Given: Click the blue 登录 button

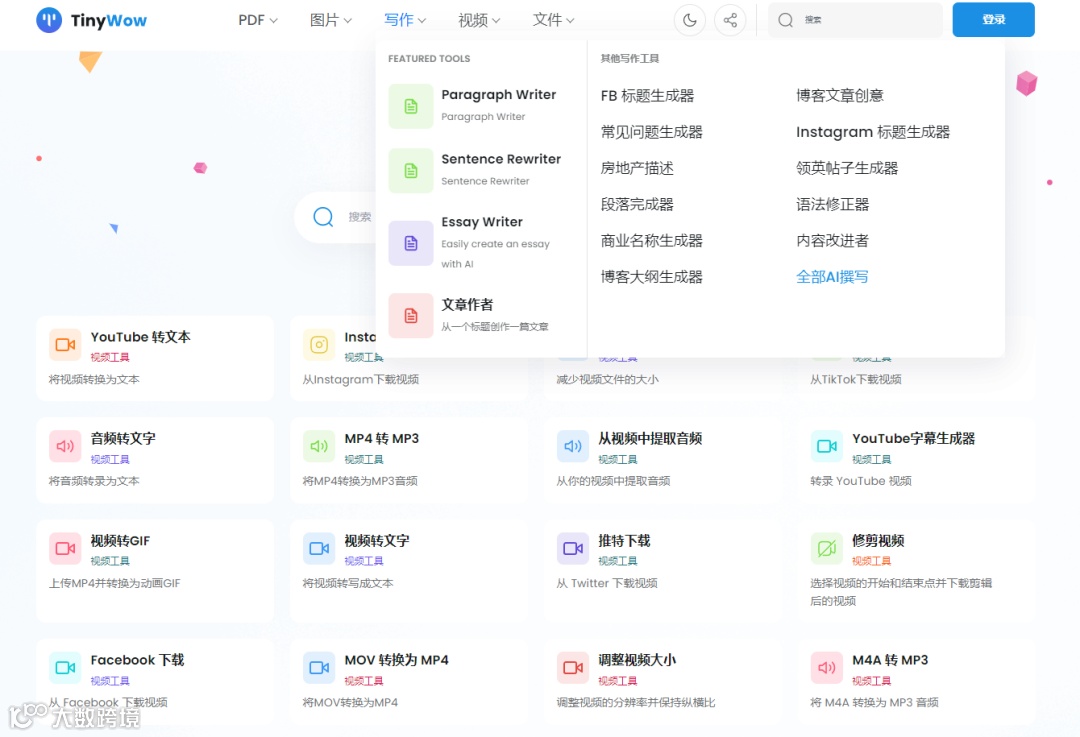Looking at the screenshot, I should (x=993, y=20).
